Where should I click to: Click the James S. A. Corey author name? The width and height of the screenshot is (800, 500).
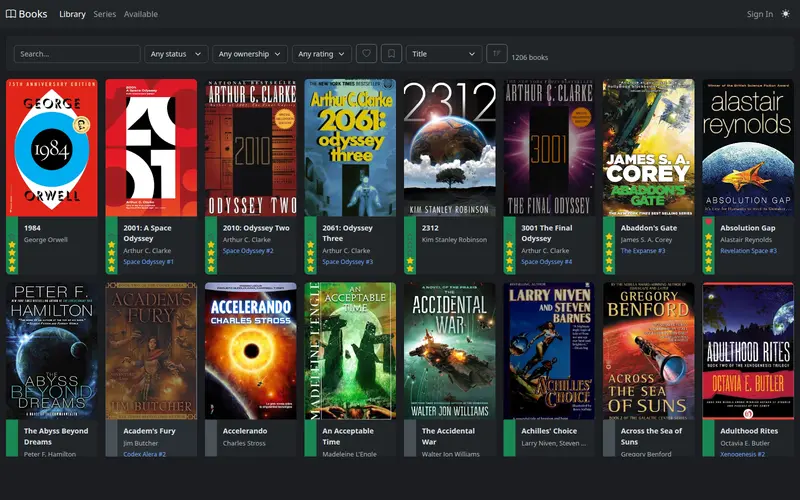click(646, 239)
